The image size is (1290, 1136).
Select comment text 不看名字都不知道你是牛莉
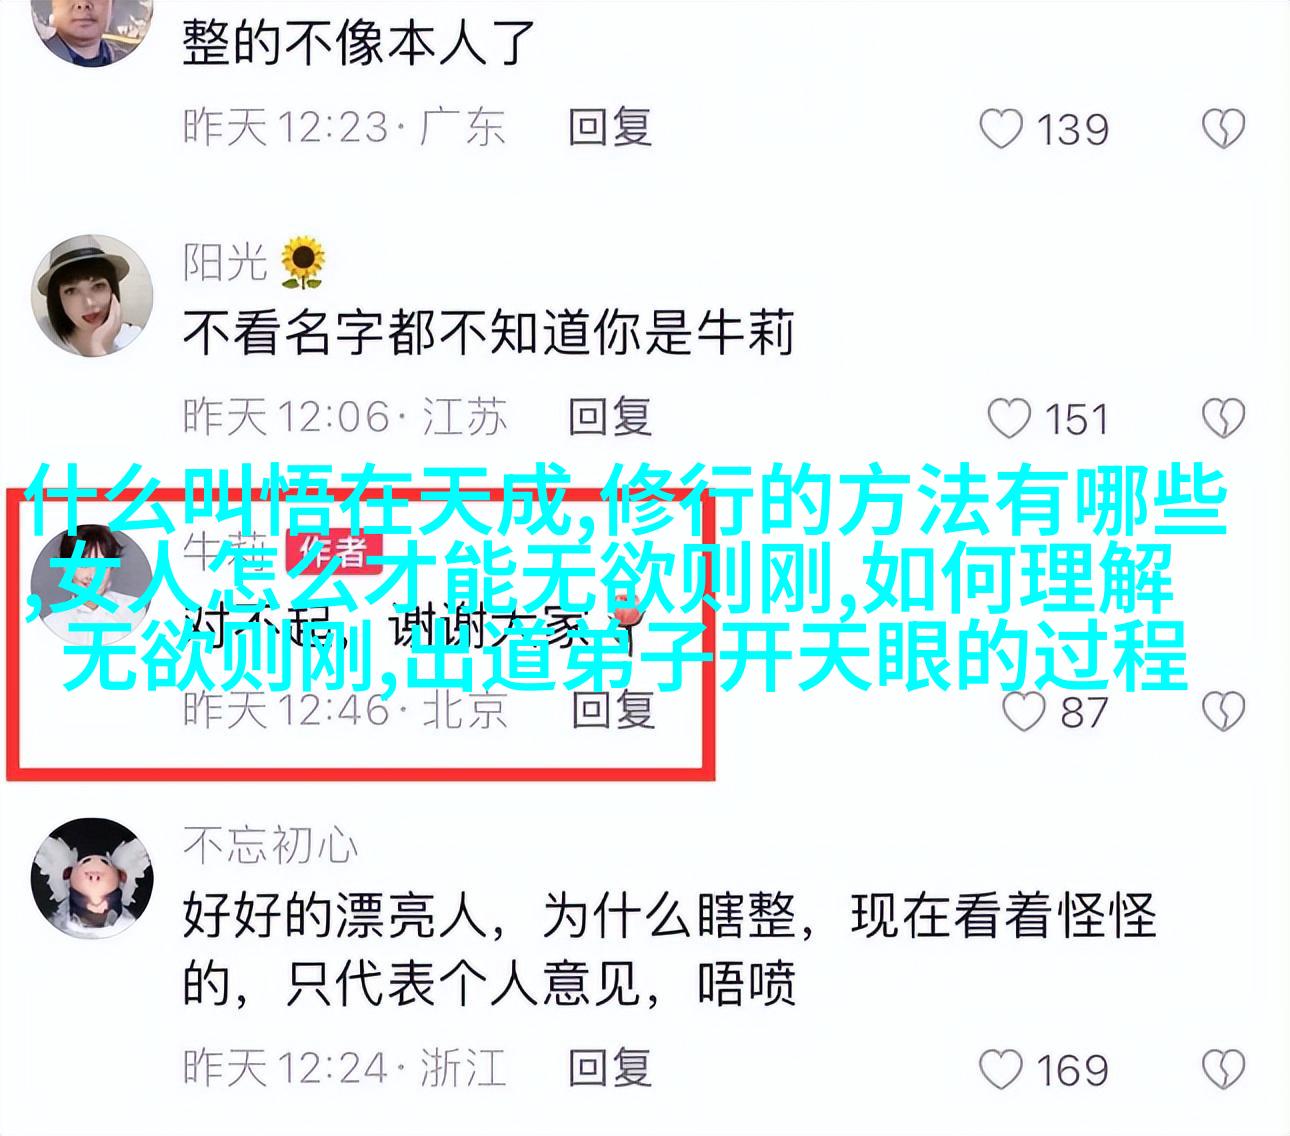click(x=488, y=333)
